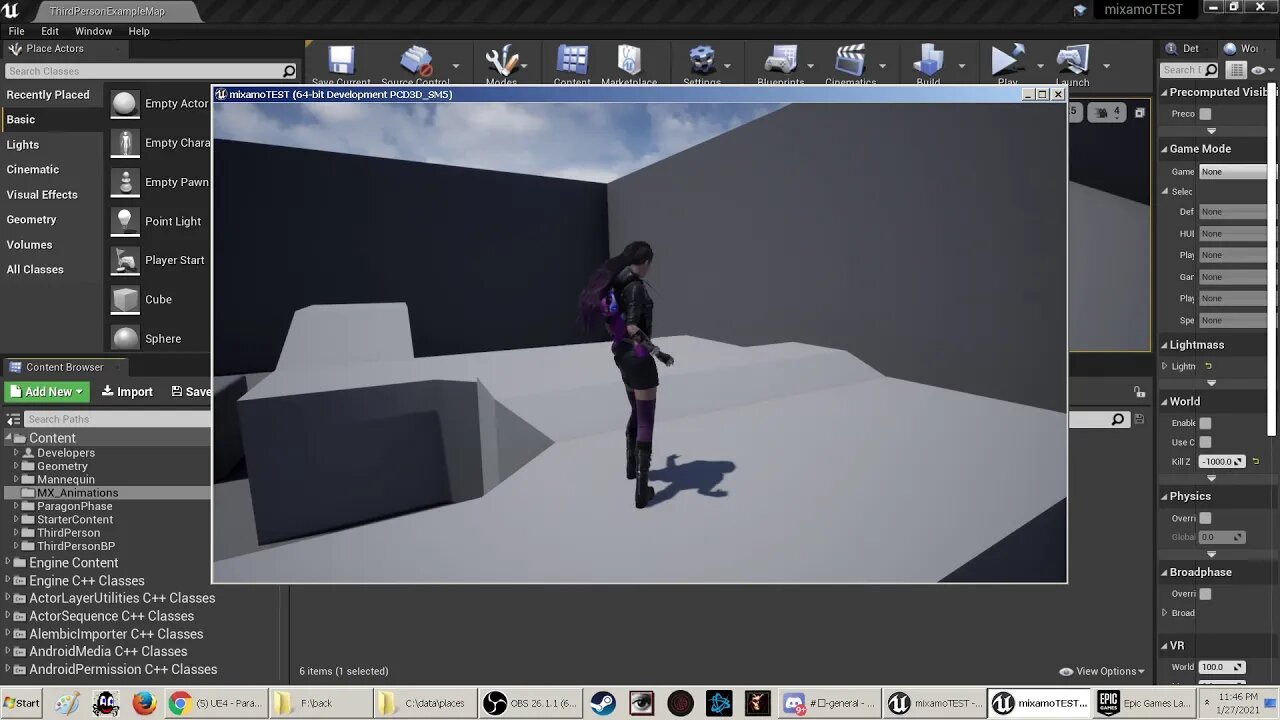Image resolution: width=1280 pixels, height=720 pixels.
Task: Click the content browser lock icon
Action: coord(1139,392)
